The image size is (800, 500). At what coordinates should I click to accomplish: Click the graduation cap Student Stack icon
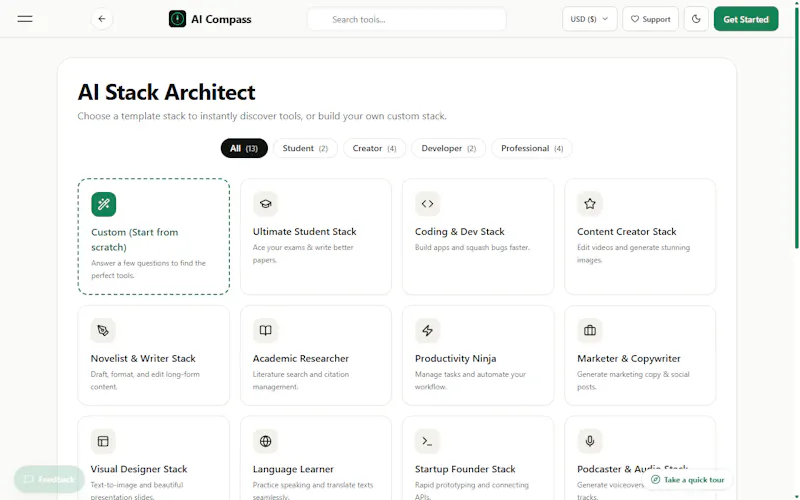[x=265, y=204]
